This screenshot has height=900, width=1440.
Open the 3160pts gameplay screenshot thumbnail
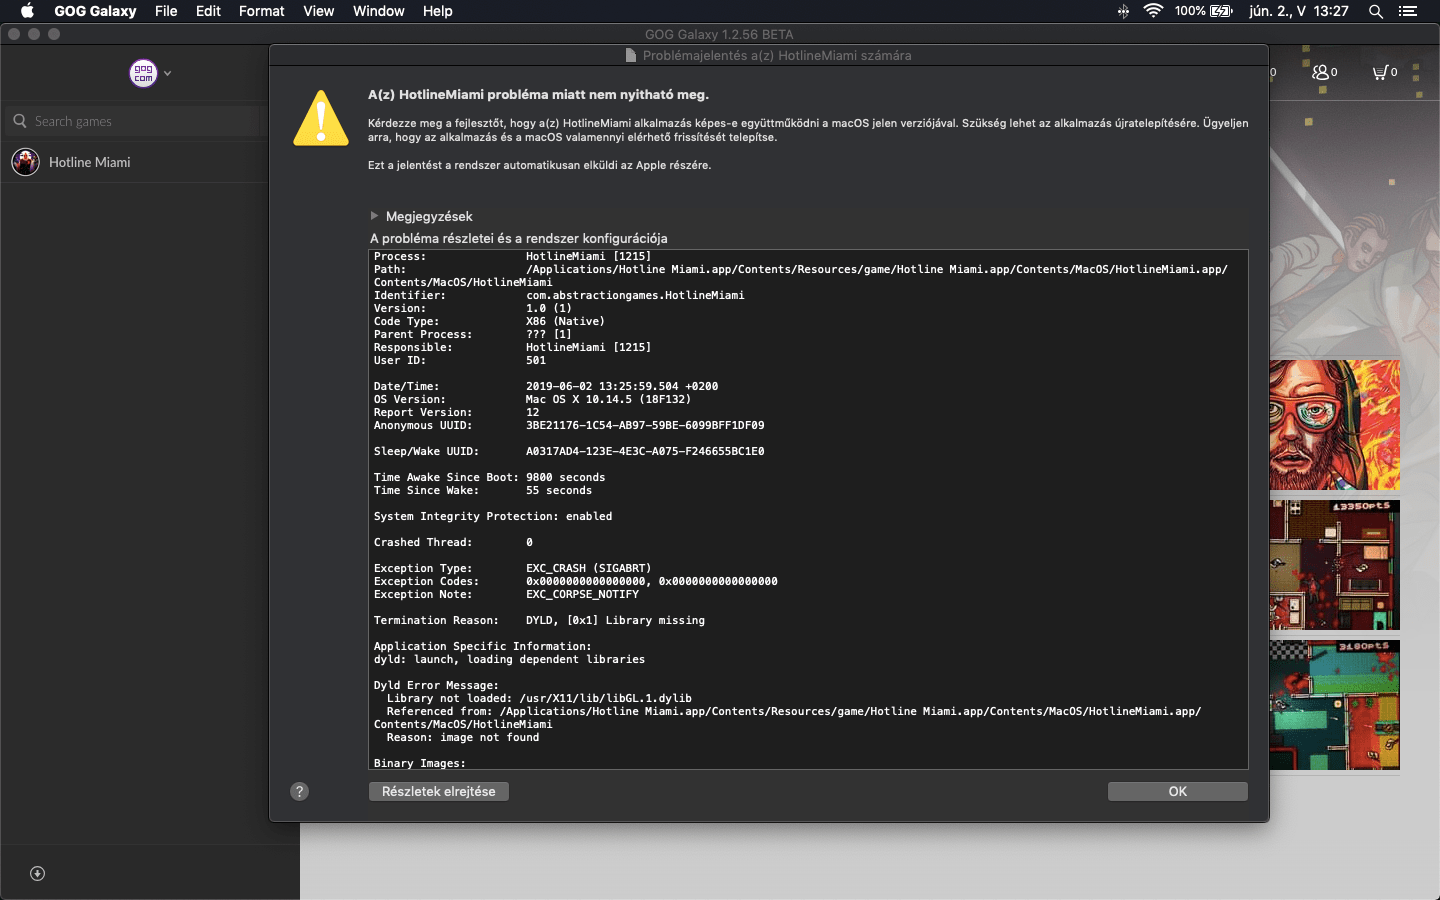point(1335,705)
